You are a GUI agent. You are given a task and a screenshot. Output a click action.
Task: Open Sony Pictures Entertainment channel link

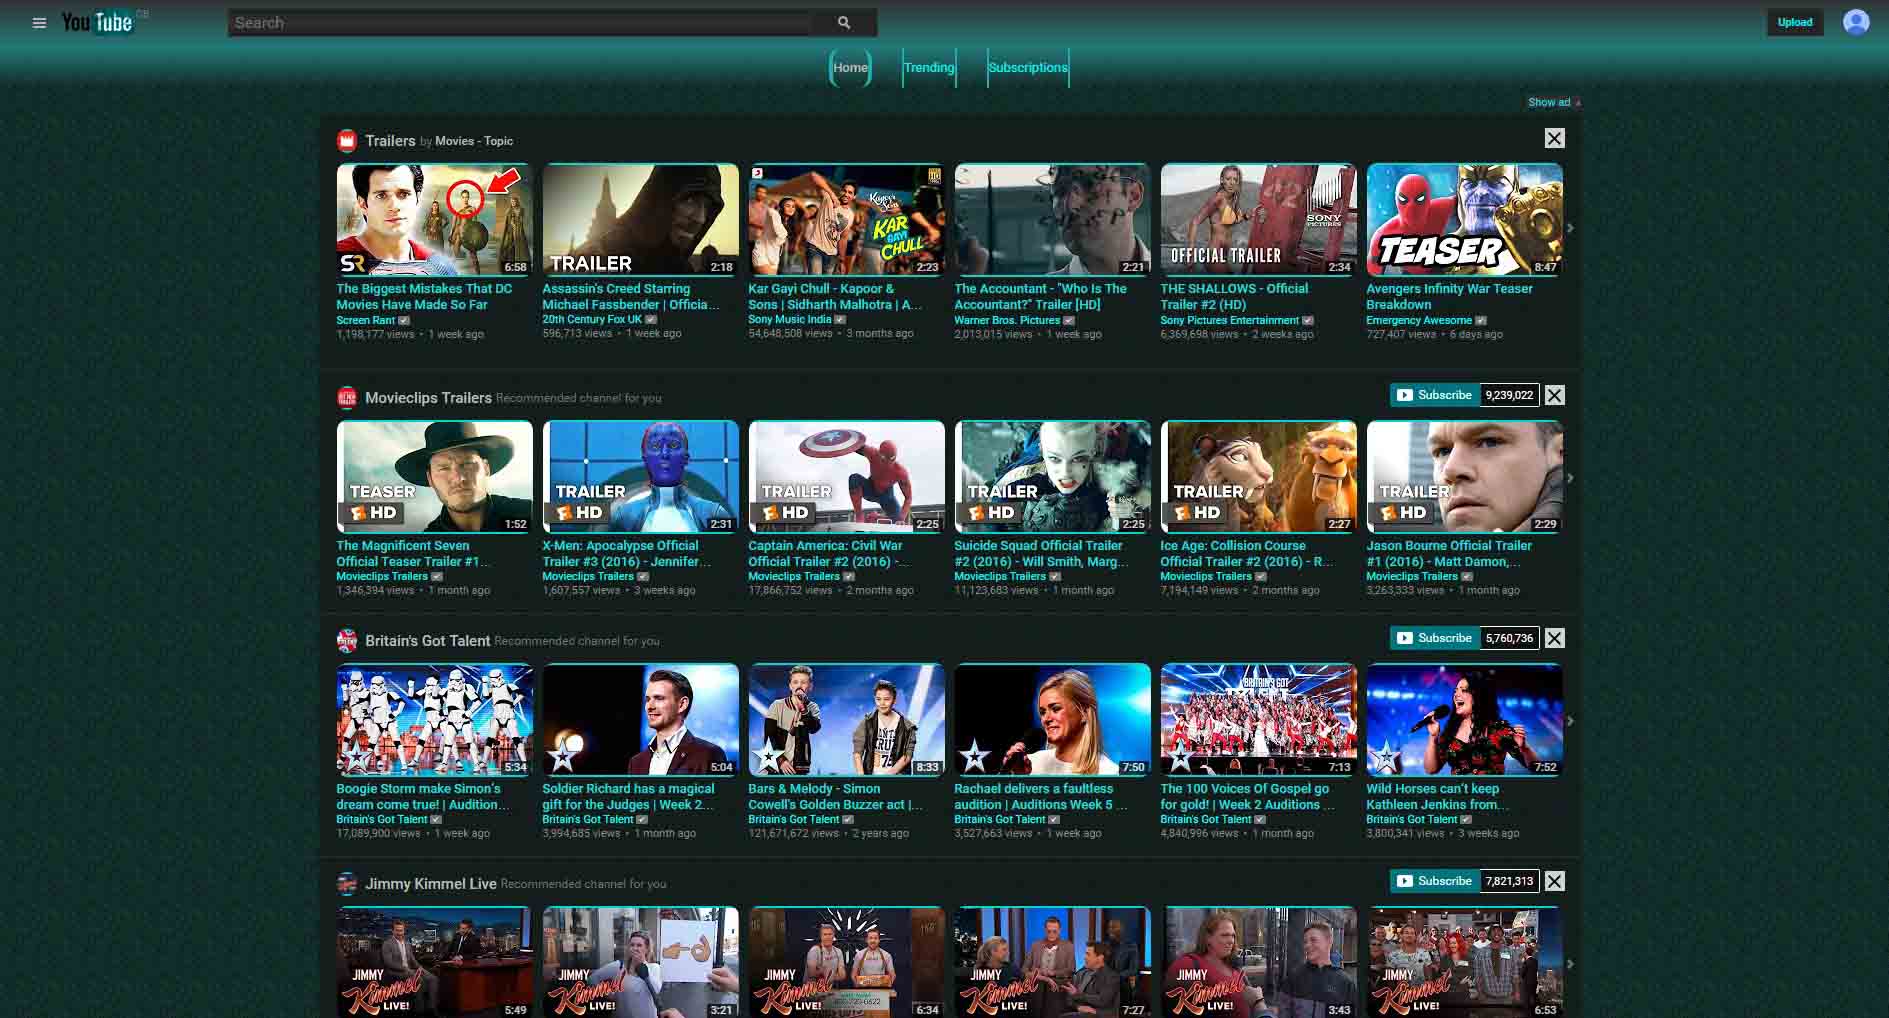click(1229, 320)
